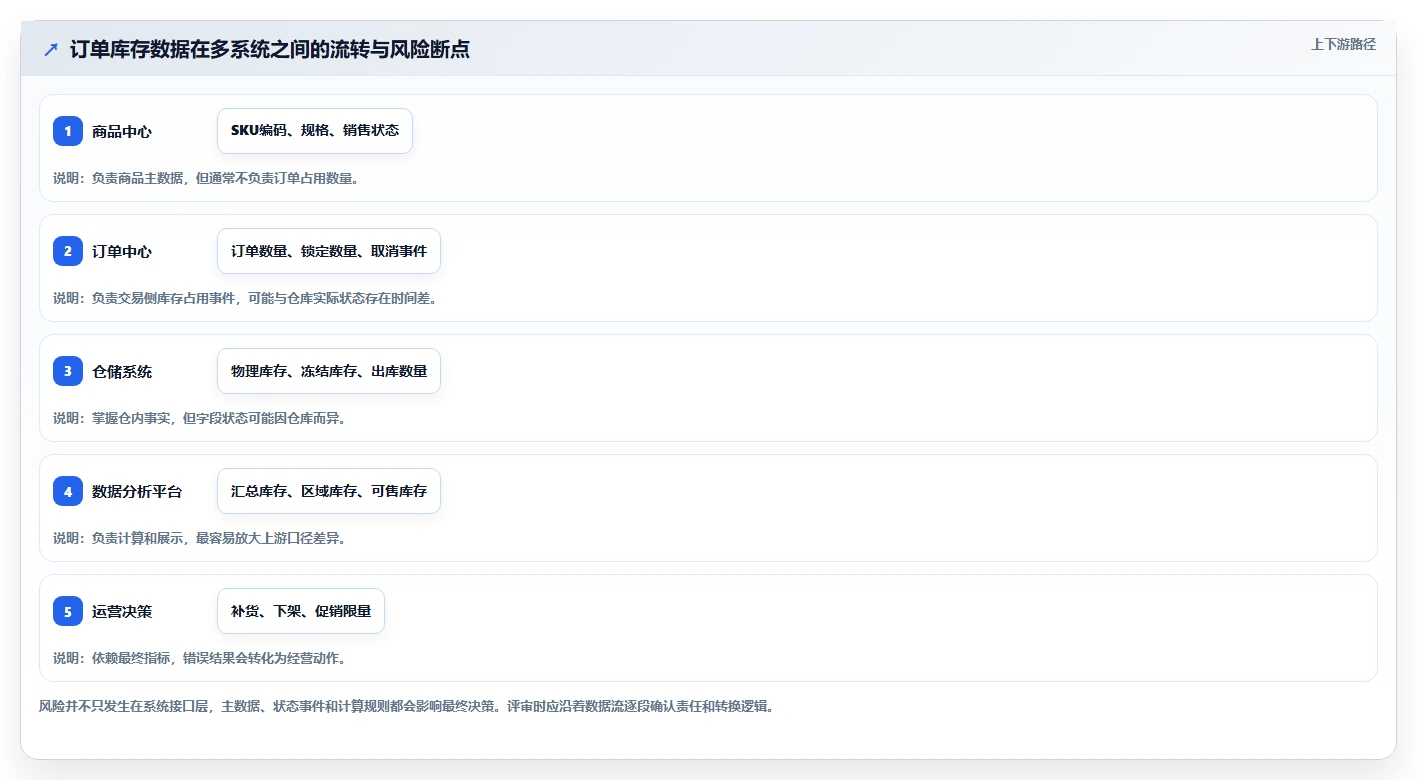Click the 运营决策 step name
Viewport: 1417px width, 780px height.
(122, 611)
